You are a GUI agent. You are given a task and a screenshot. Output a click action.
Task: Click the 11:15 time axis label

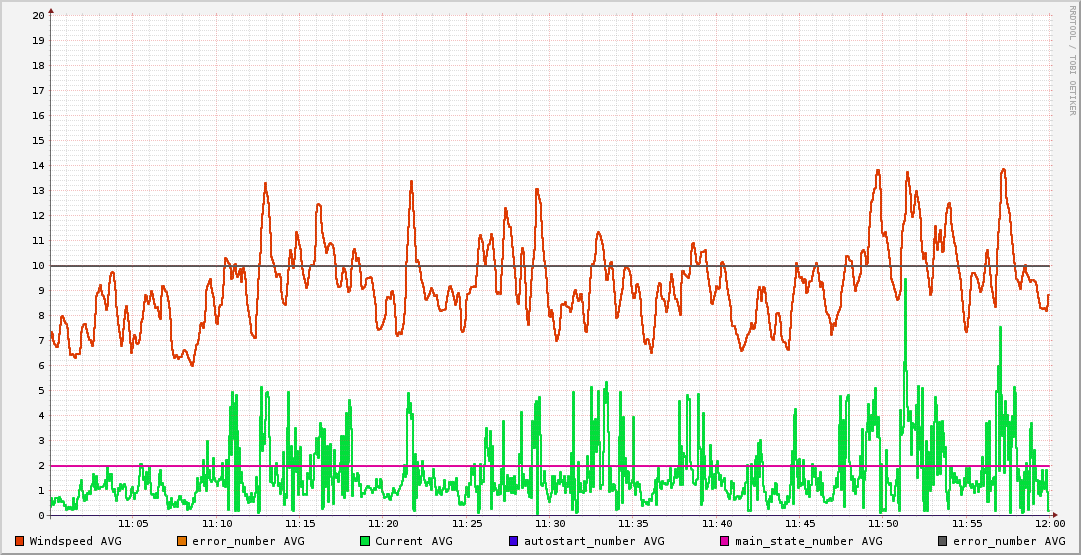click(300, 524)
